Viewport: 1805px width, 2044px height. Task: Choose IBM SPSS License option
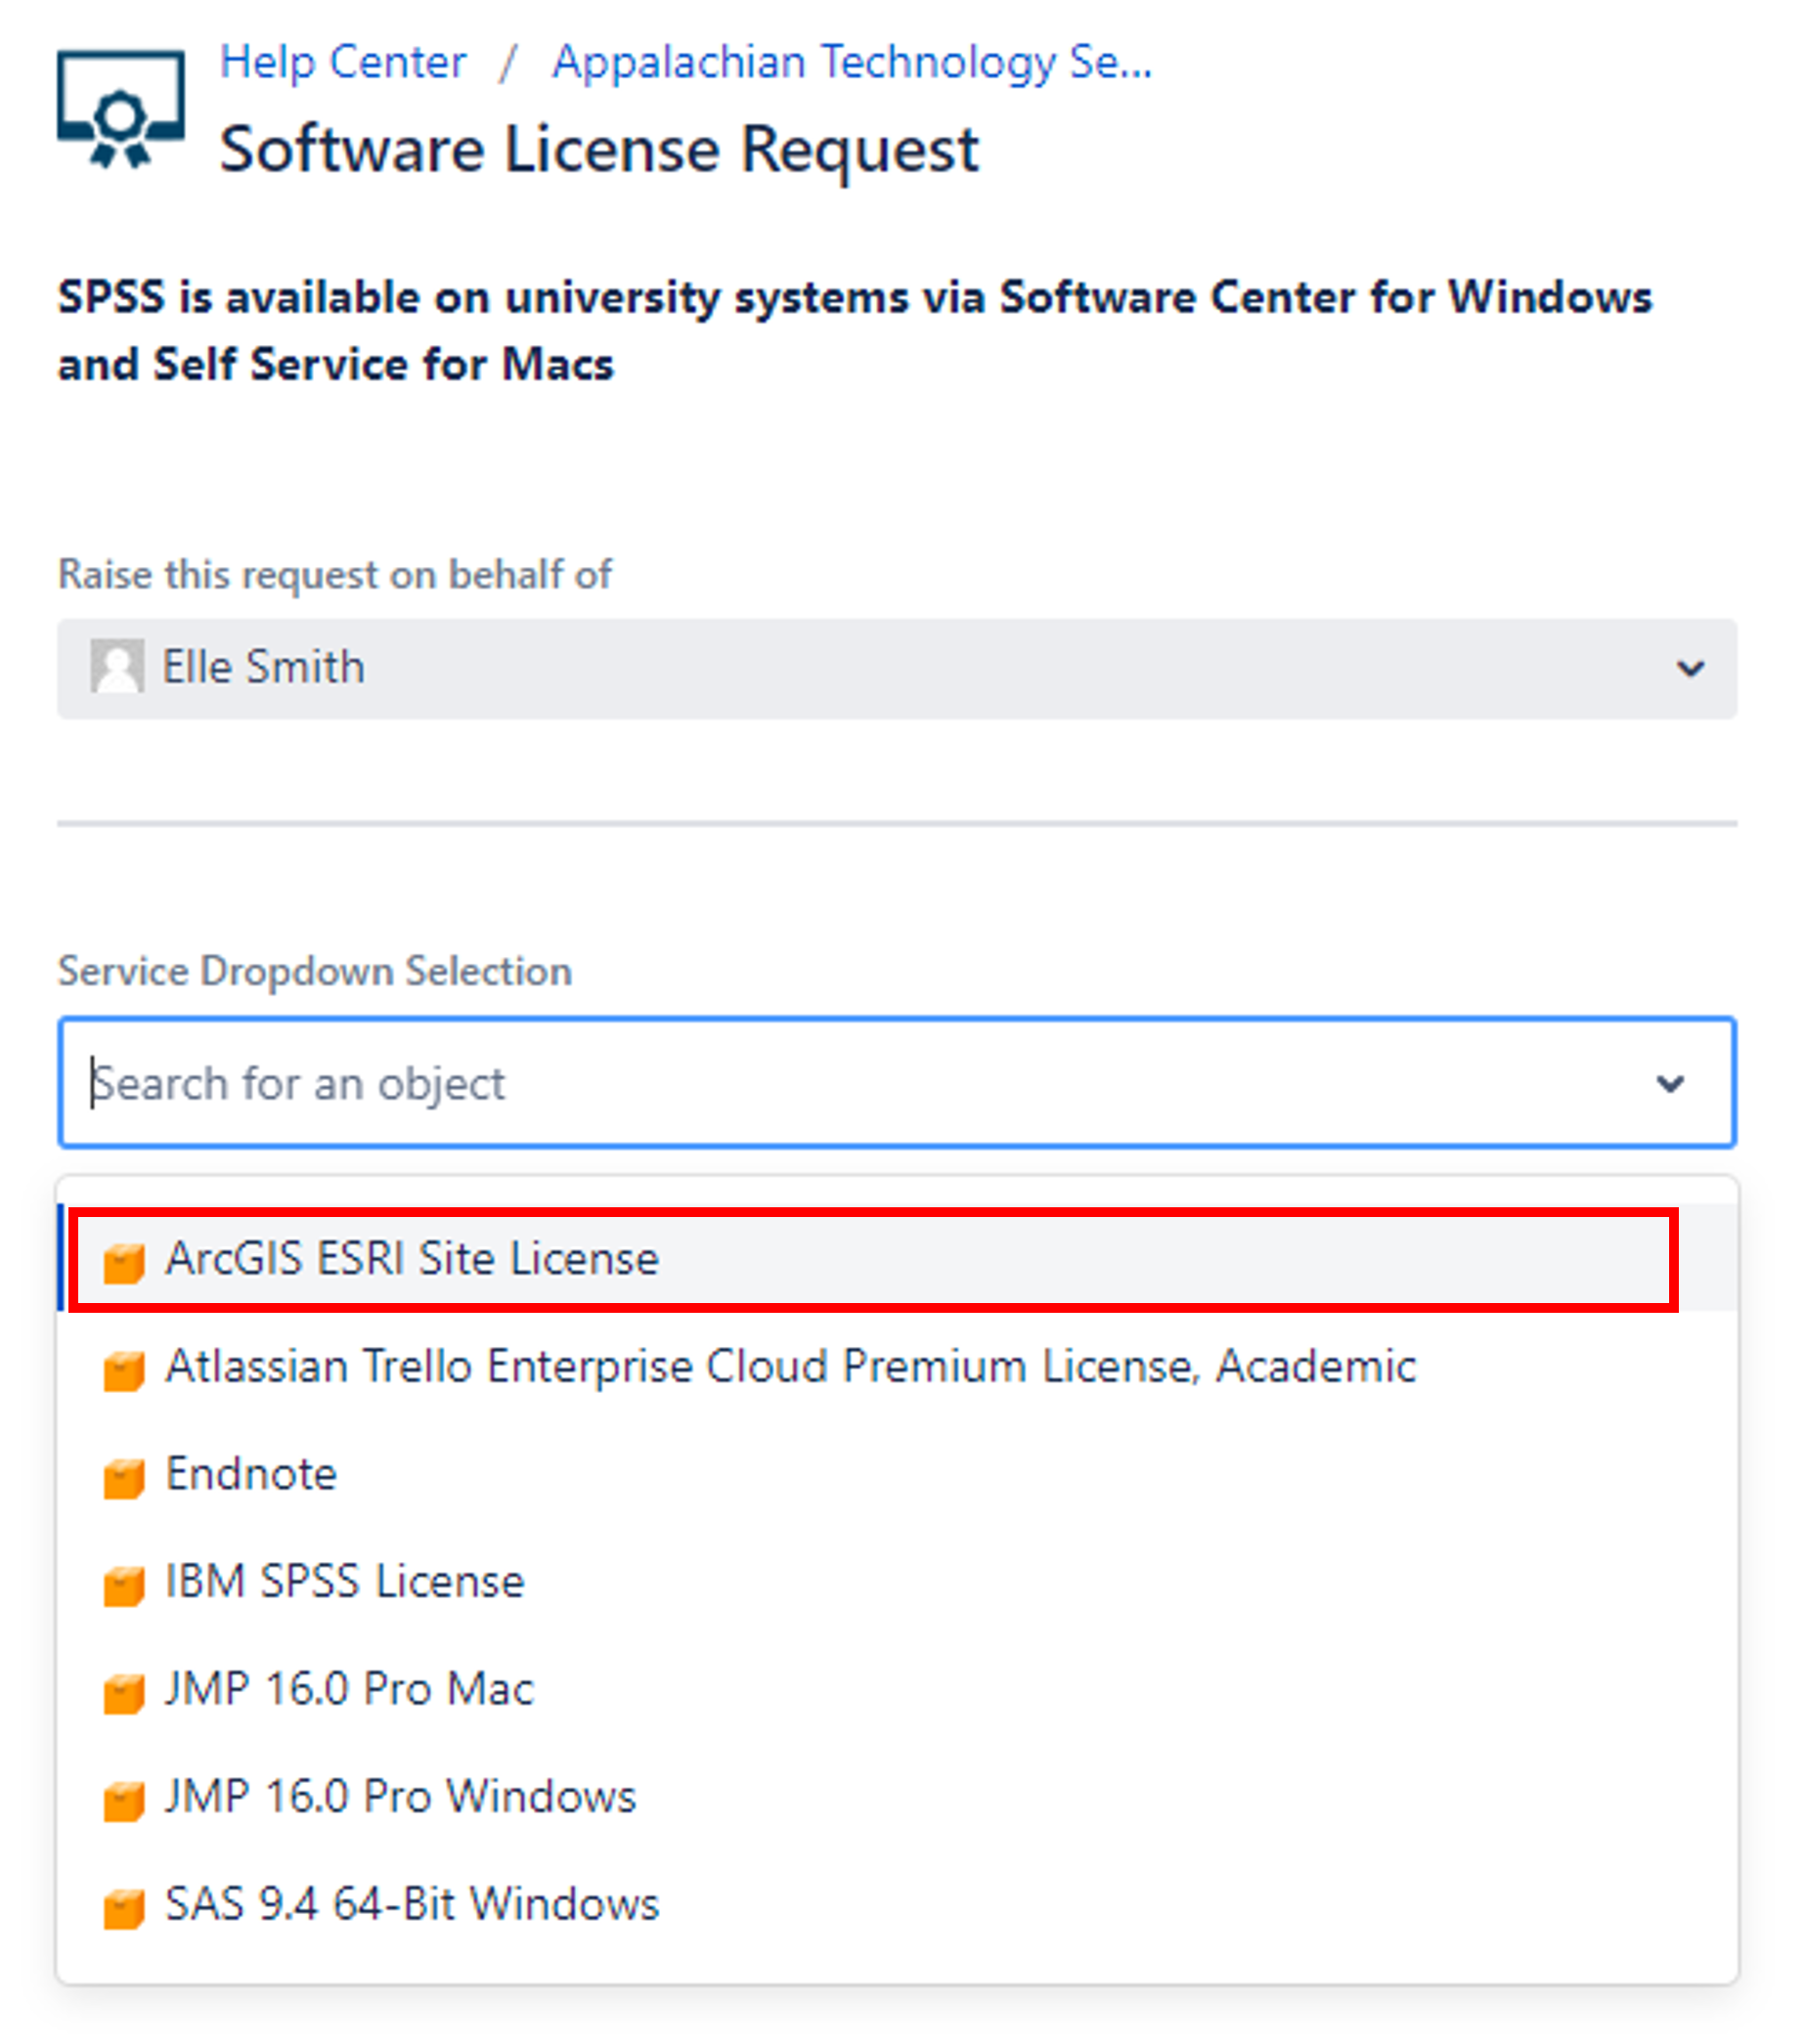coord(898,1582)
